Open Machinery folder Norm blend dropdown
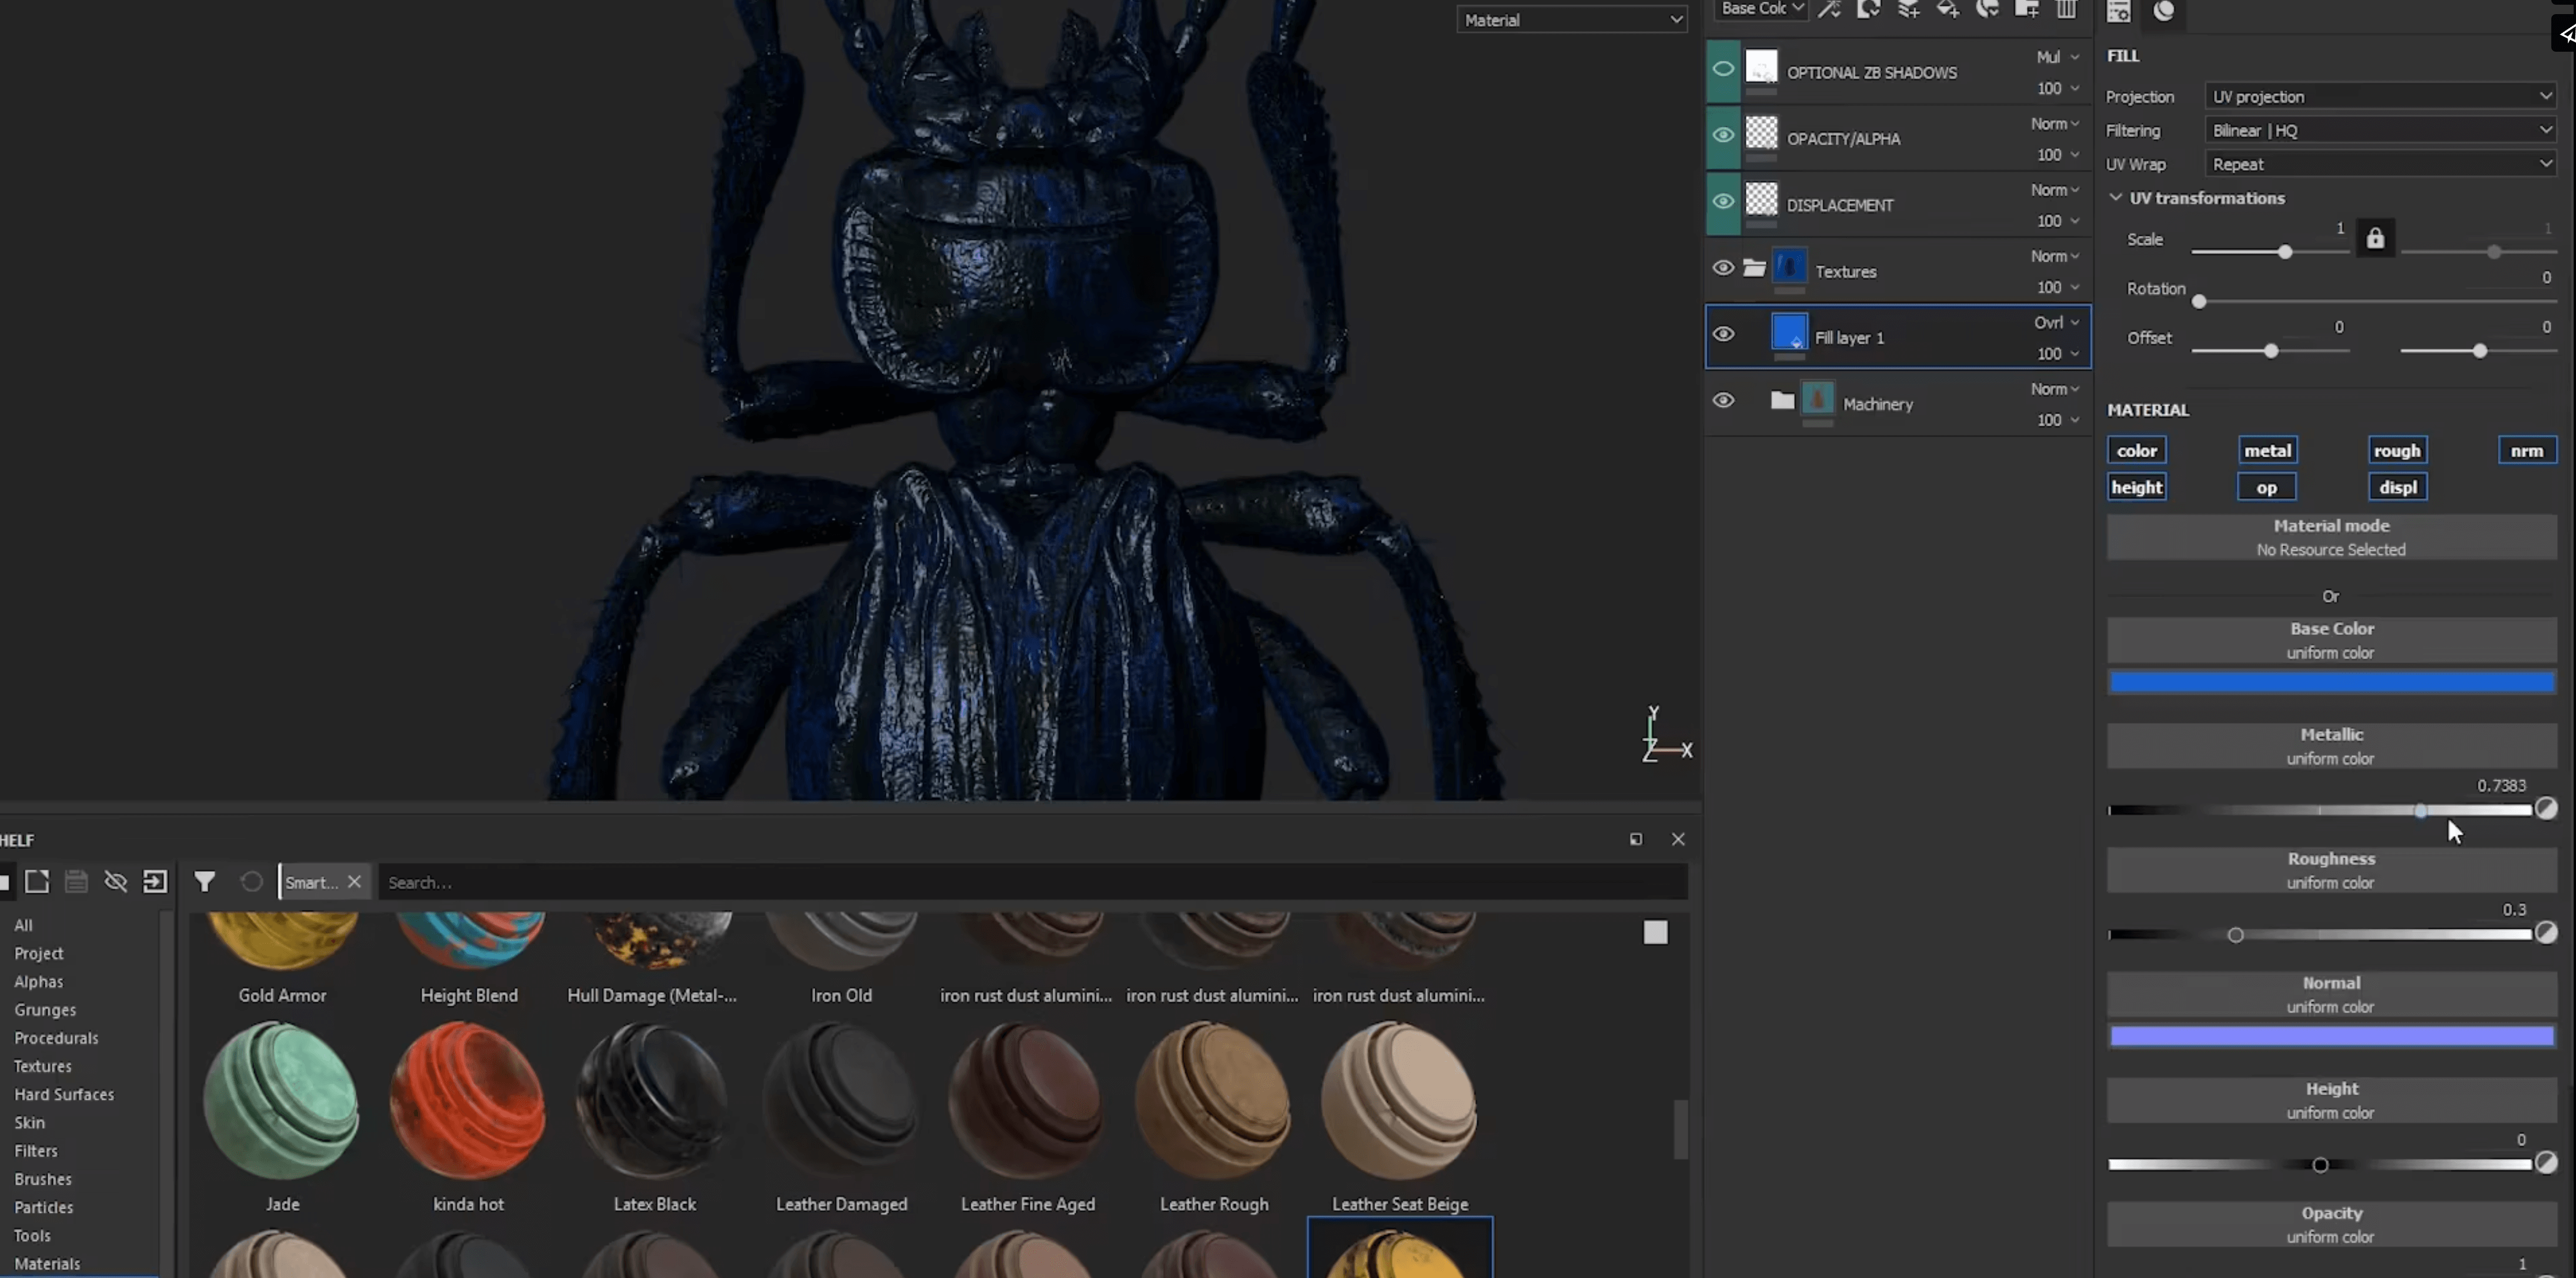2576x1278 pixels. [2055, 388]
